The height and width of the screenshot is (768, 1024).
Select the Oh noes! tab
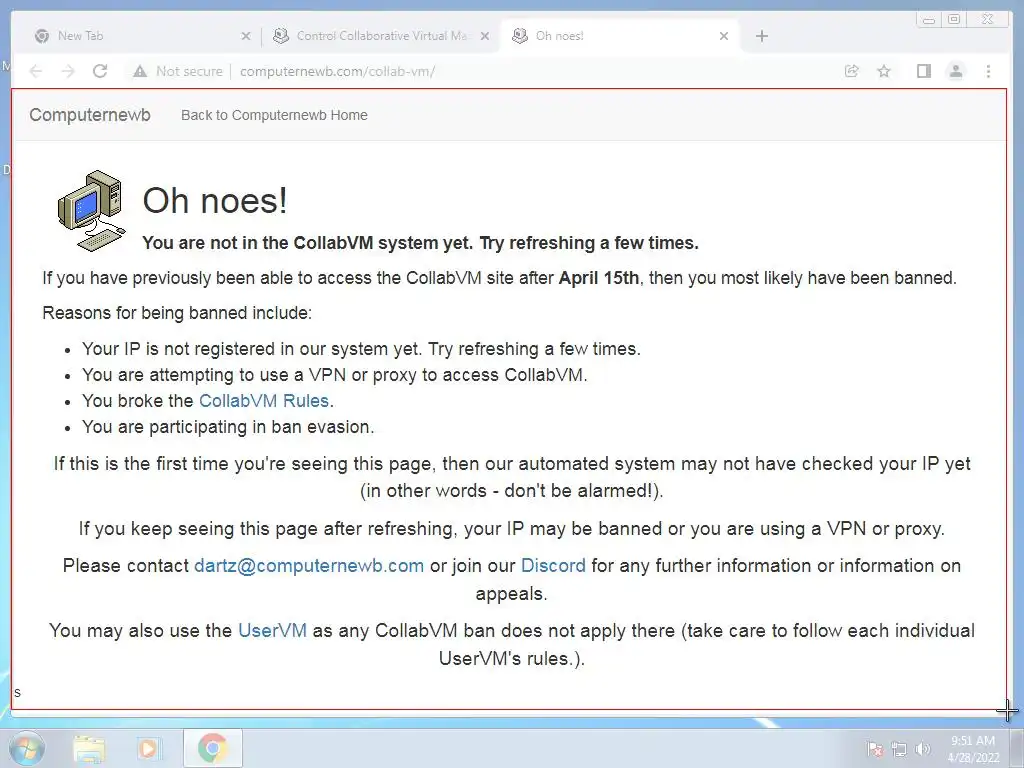620,36
